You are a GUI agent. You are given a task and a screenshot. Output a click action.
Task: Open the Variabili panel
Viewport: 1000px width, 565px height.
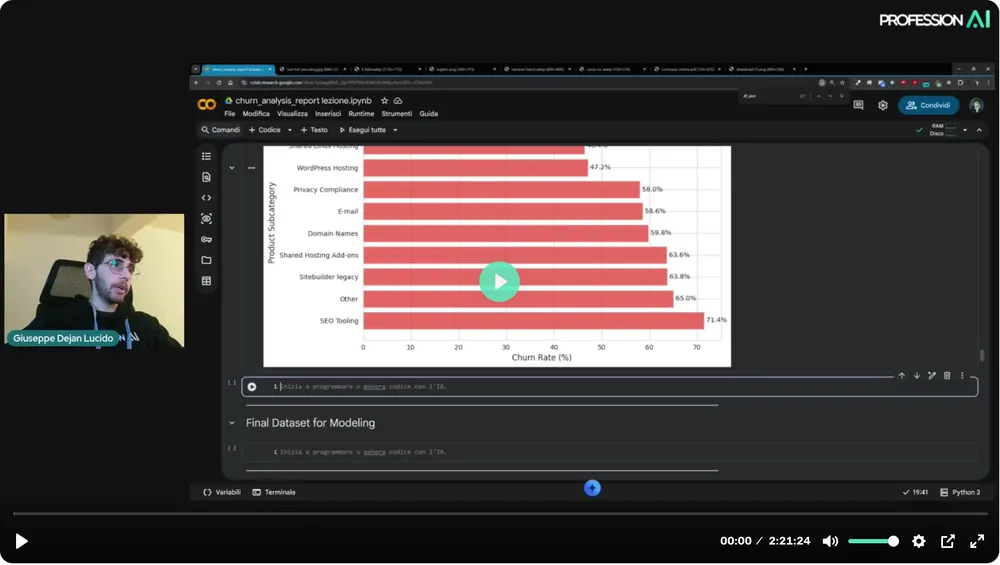click(222, 492)
